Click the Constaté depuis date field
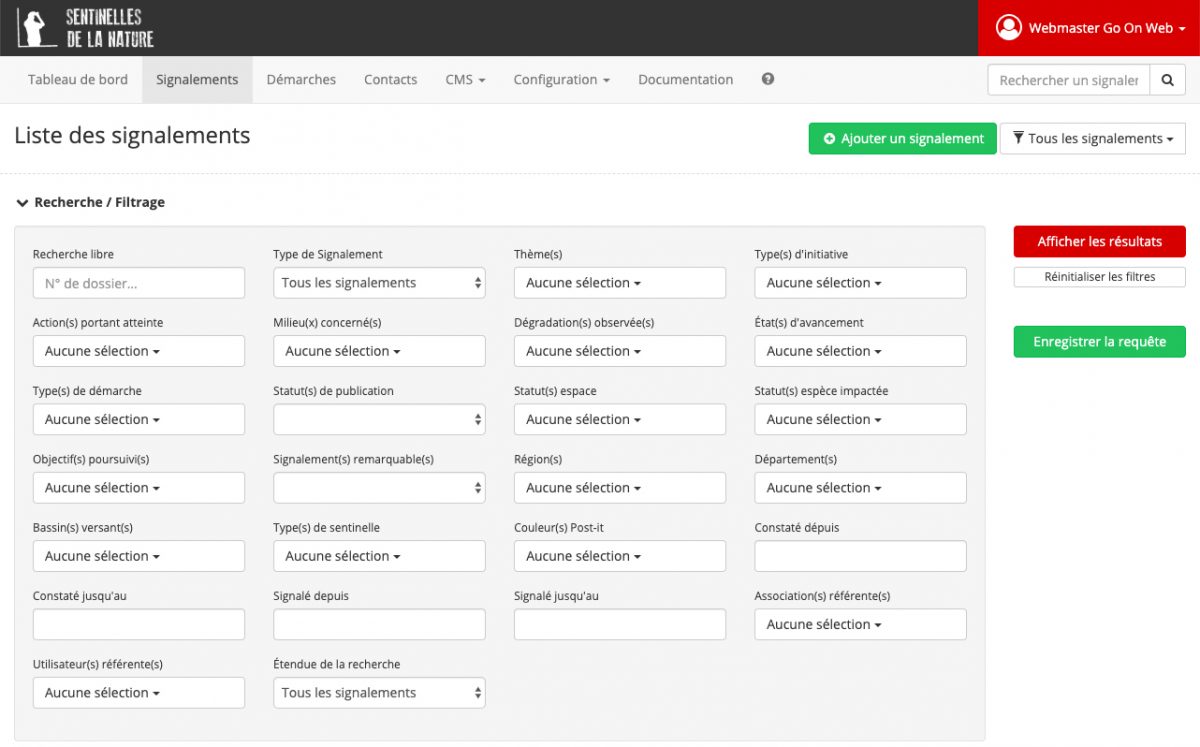 click(x=860, y=556)
